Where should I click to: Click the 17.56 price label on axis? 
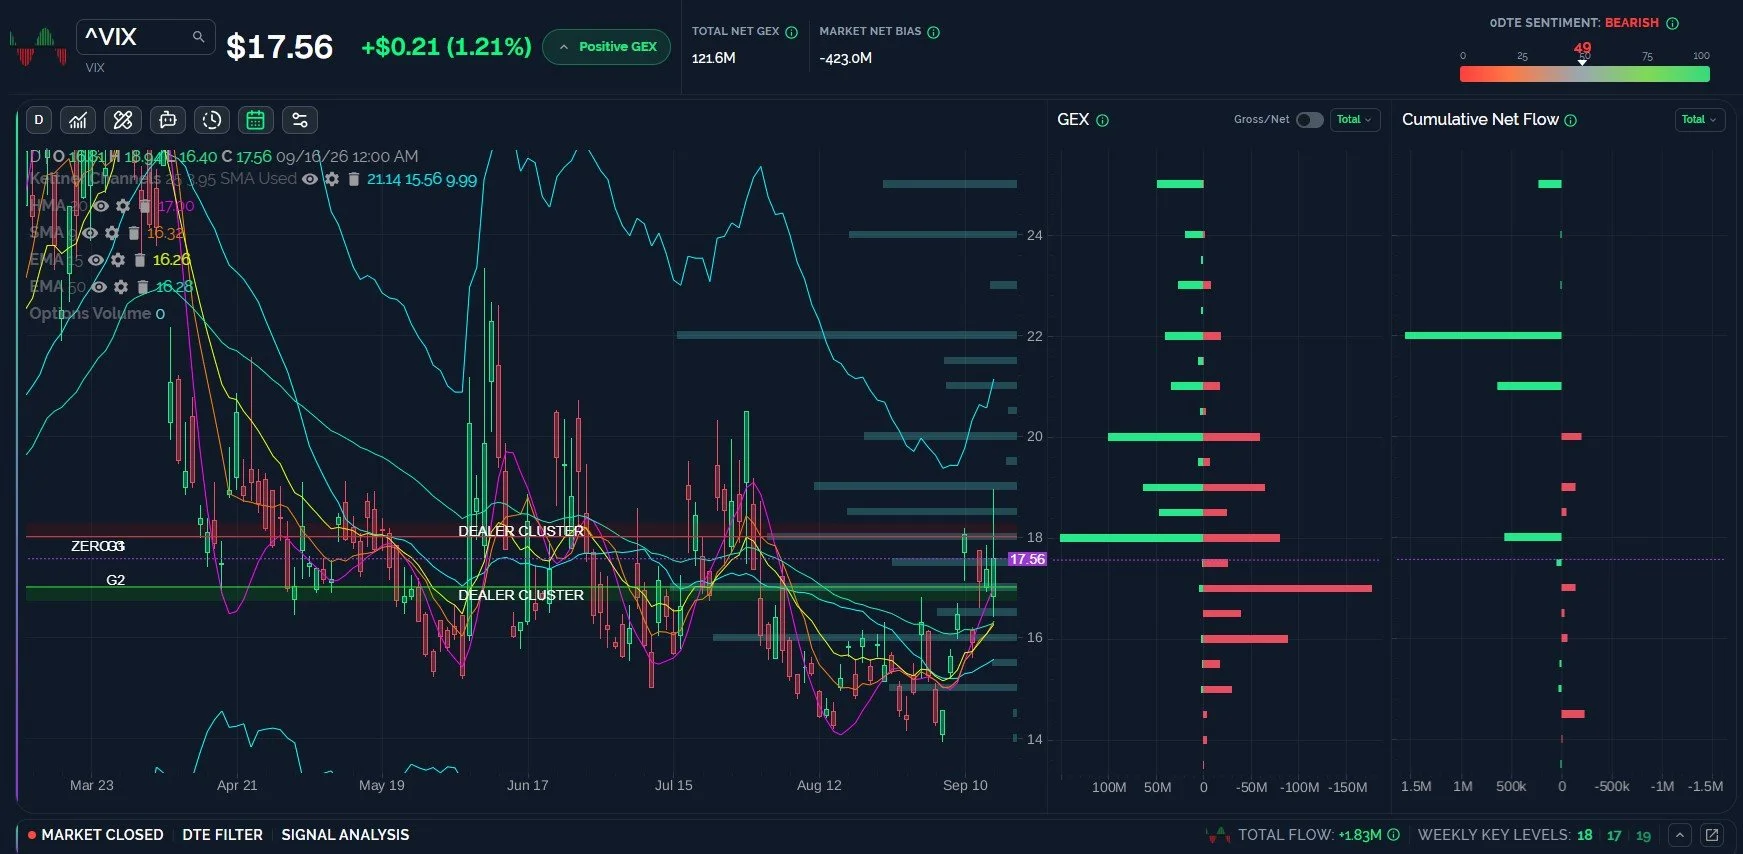[1027, 559]
